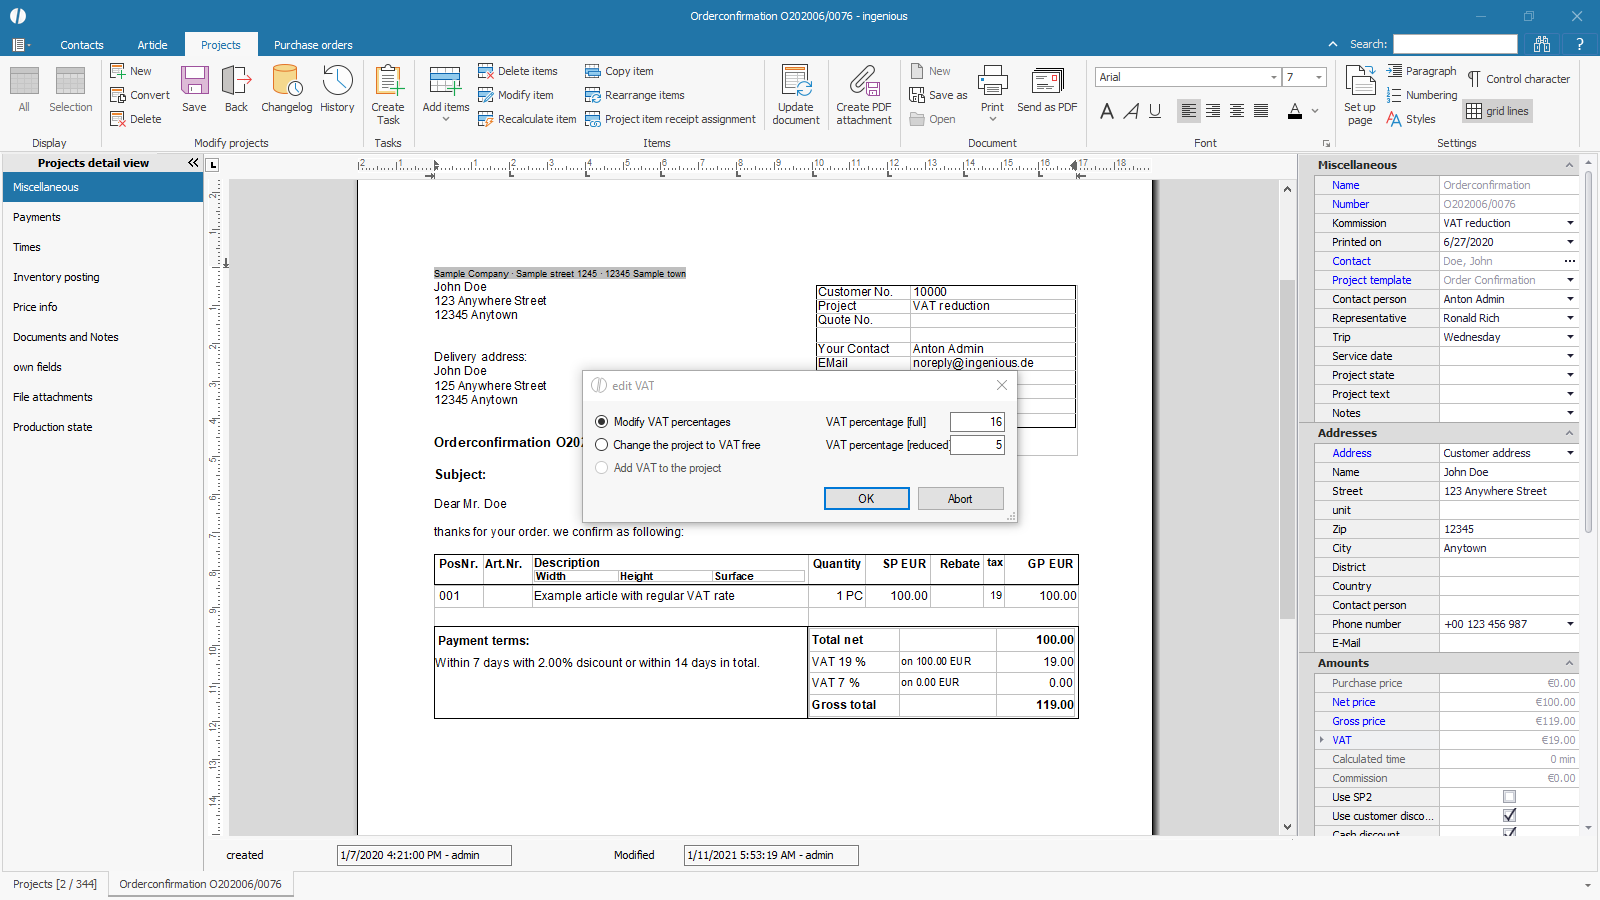Image resolution: width=1600 pixels, height=900 pixels.
Task: Click Abort in edit VAT dialog
Action: 960,499
